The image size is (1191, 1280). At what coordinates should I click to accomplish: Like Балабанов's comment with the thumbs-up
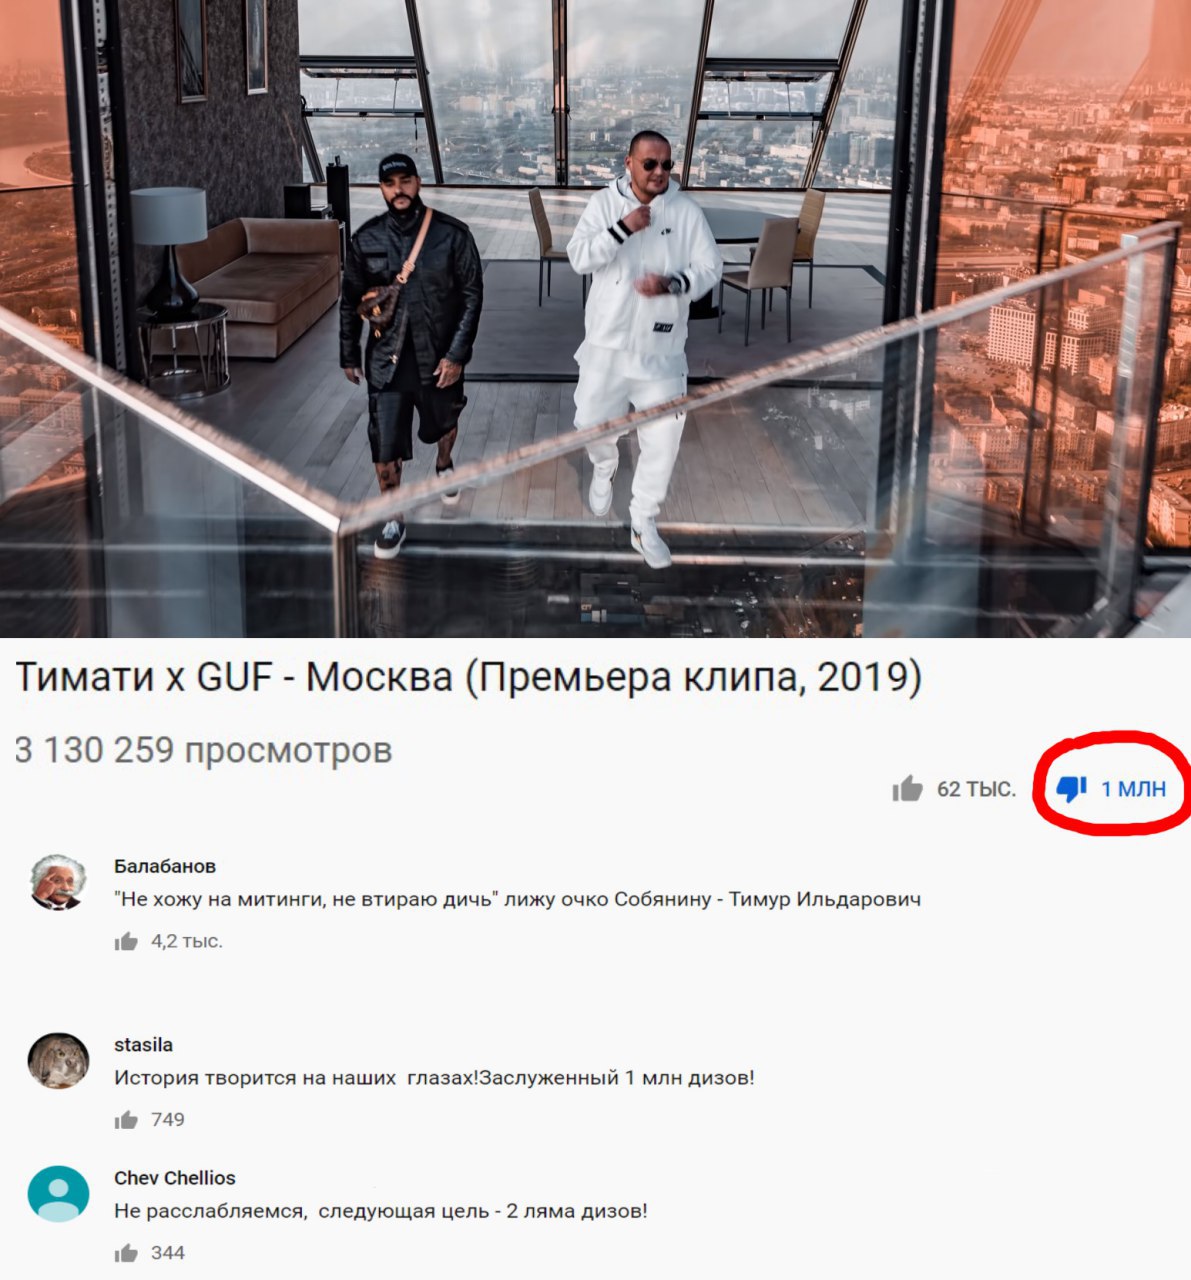click(x=126, y=941)
